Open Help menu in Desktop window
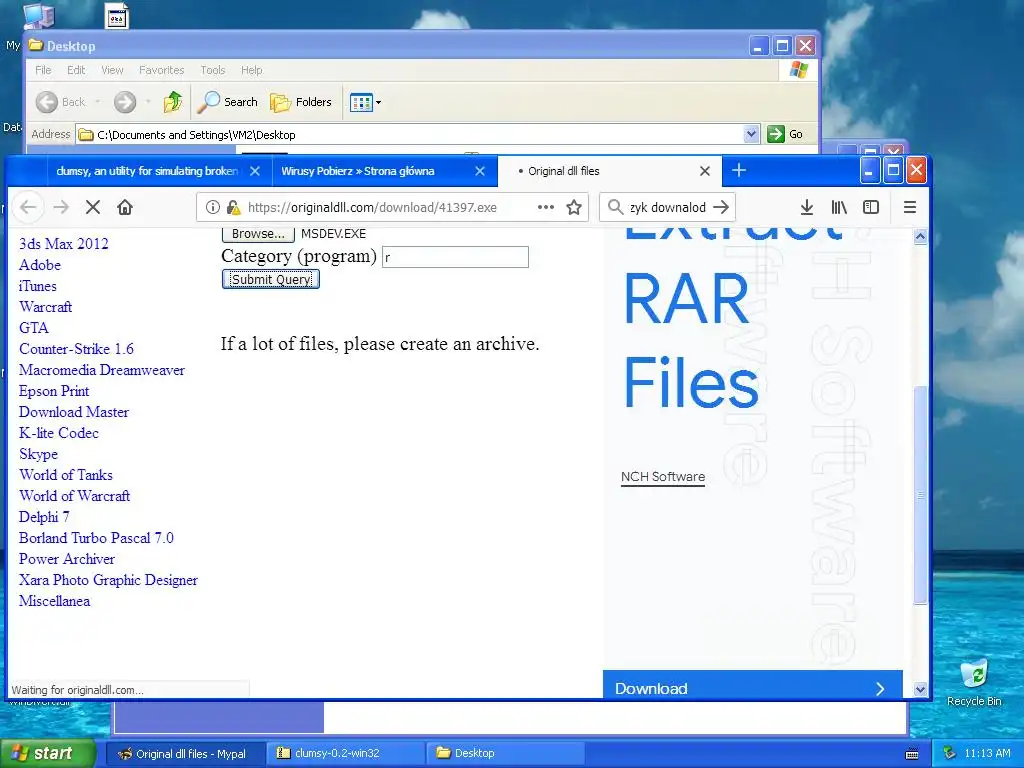This screenshot has height=768, width=1024. coord(251,70)
